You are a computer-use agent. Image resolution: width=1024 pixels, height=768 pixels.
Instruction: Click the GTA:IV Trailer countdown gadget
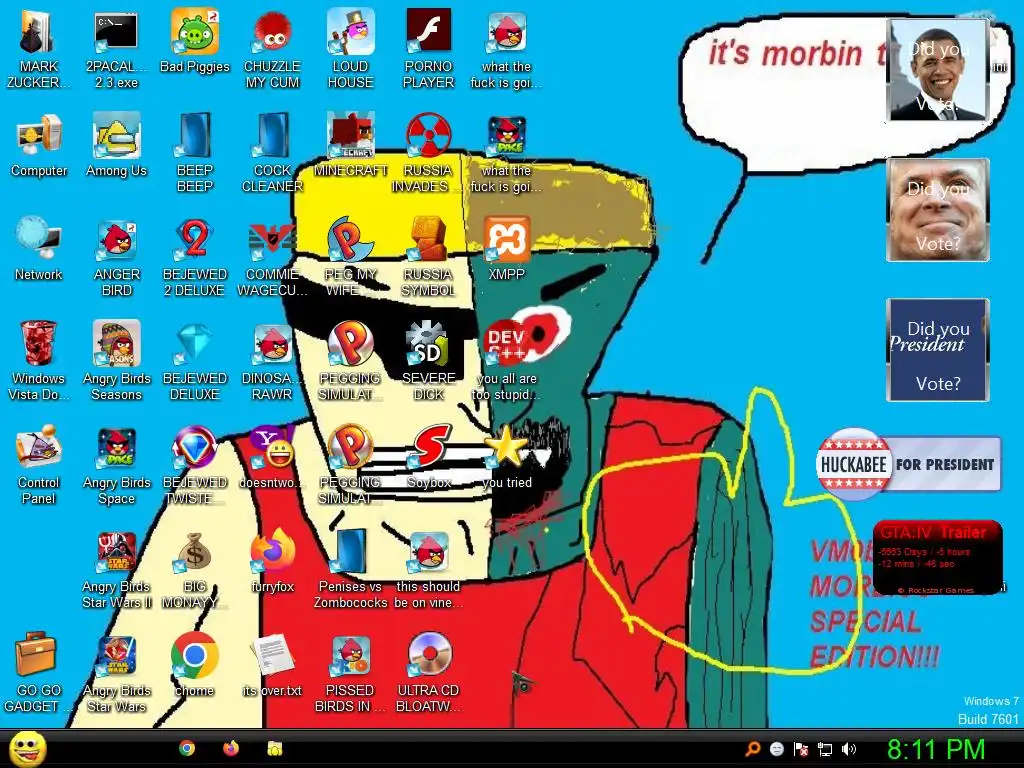click(937, 558)
